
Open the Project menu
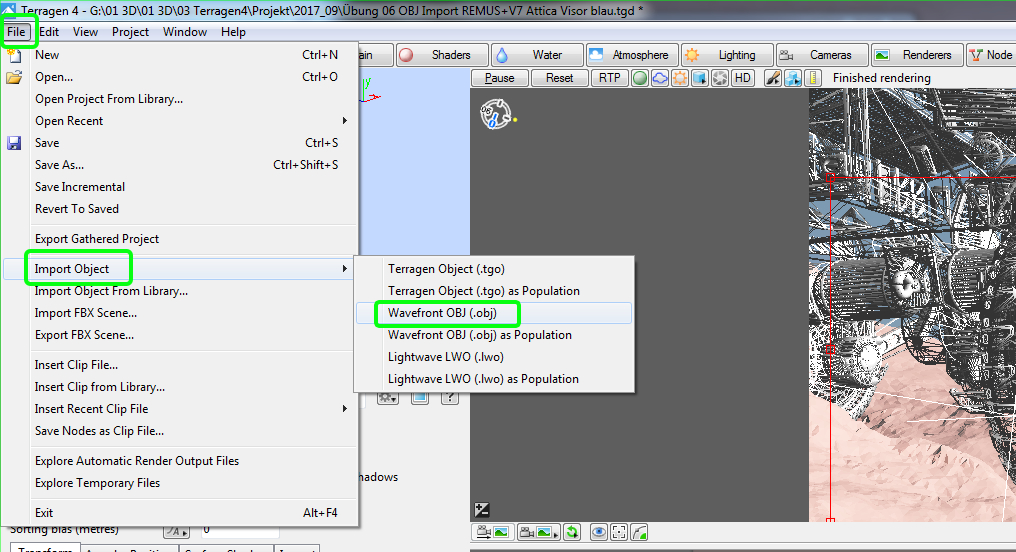[x=130, y=32]
